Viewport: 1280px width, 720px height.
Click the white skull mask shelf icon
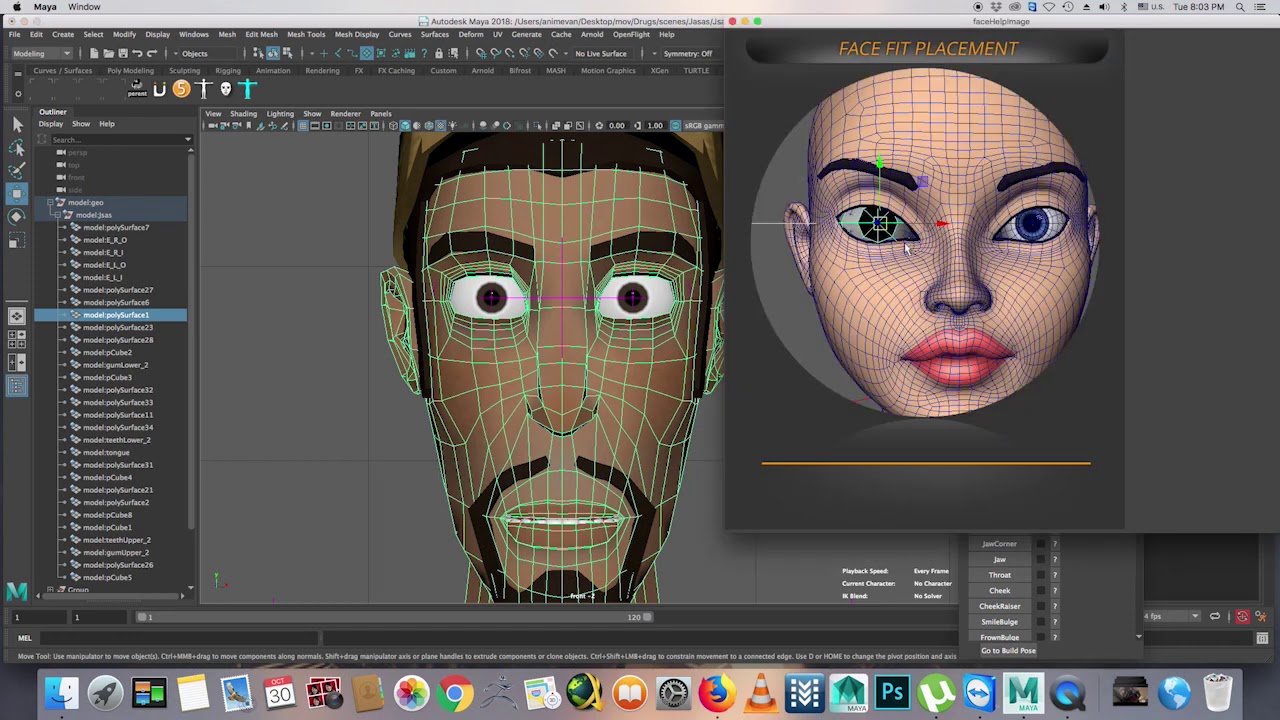[226, 90]
